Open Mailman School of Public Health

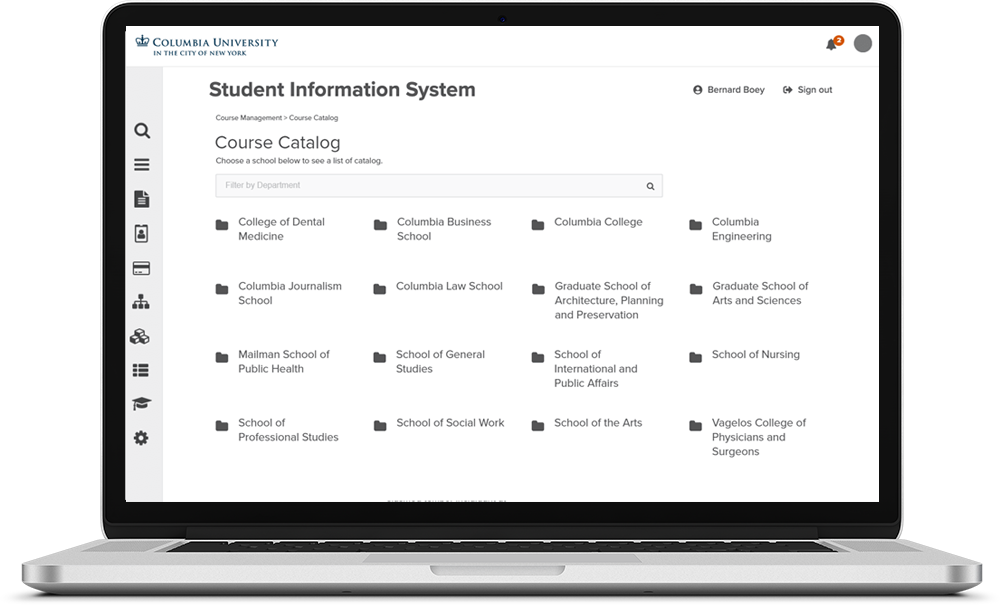point(284,361)
